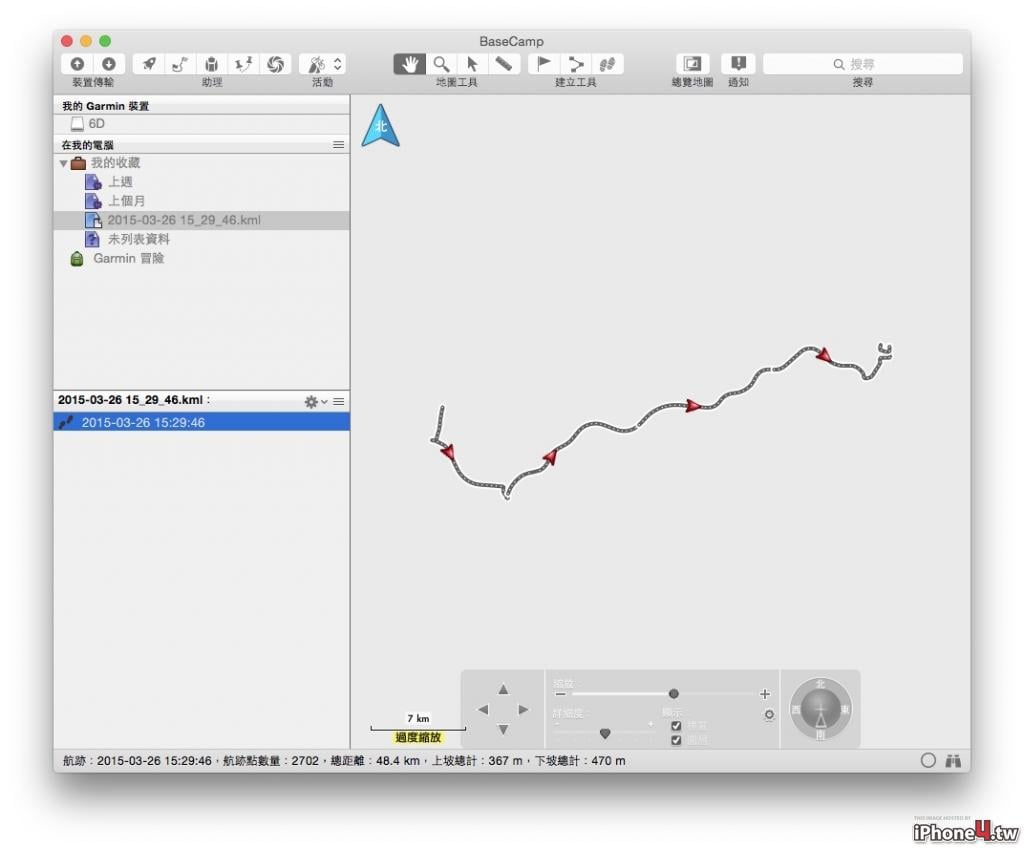The width and height of the screenshot is (1024, 849).
Task: Select the footprints track creation tool
Action: pyautogui.click(x=607, y=64)
